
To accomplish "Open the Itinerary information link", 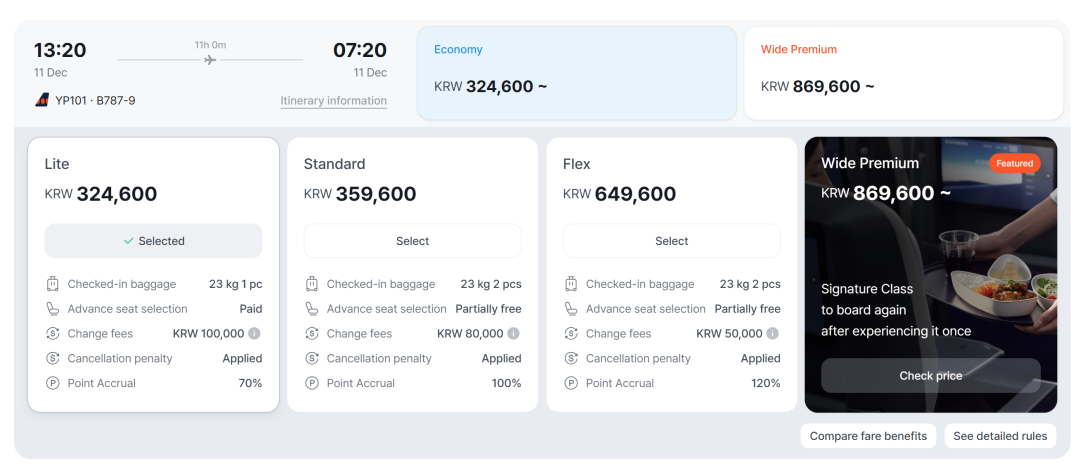I will point(333,101).
